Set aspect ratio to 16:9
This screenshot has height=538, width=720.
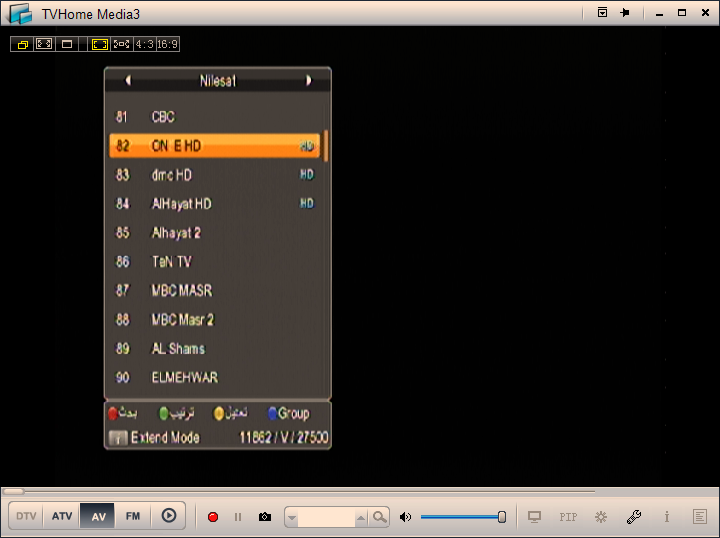pos(167,44)
